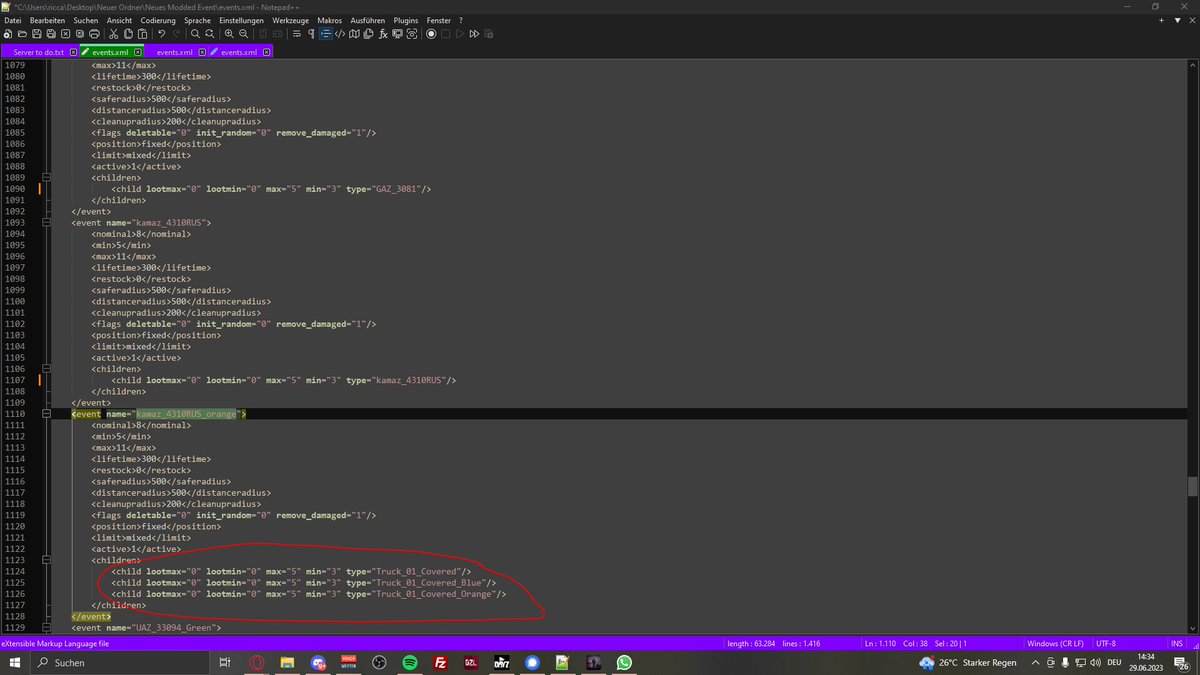Open FileZilla from the taskbar
Image resolution: width=1200 pixels, height=675 pixels.
click(x=440, y=663)
